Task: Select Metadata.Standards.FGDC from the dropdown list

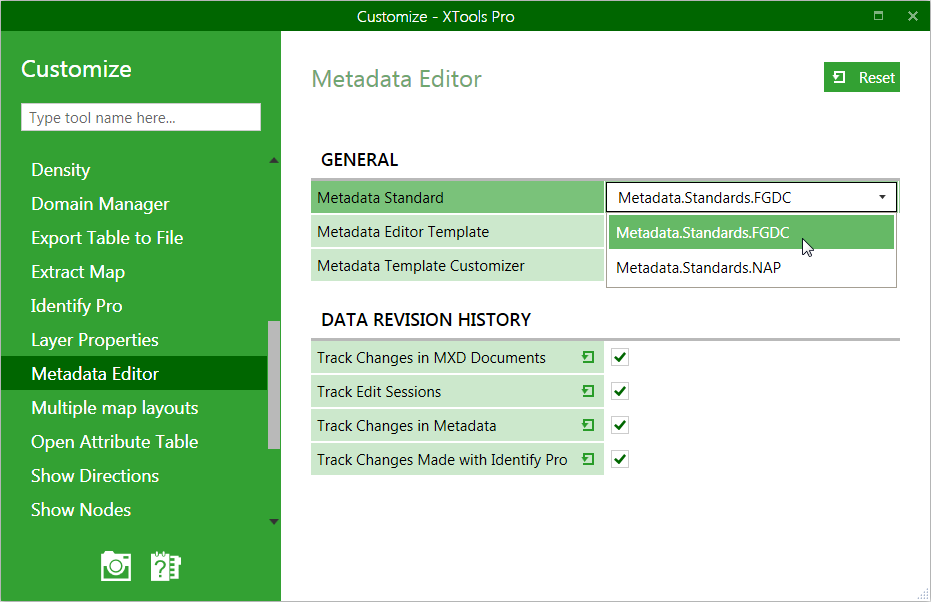Action: click(x=751, y=232)
